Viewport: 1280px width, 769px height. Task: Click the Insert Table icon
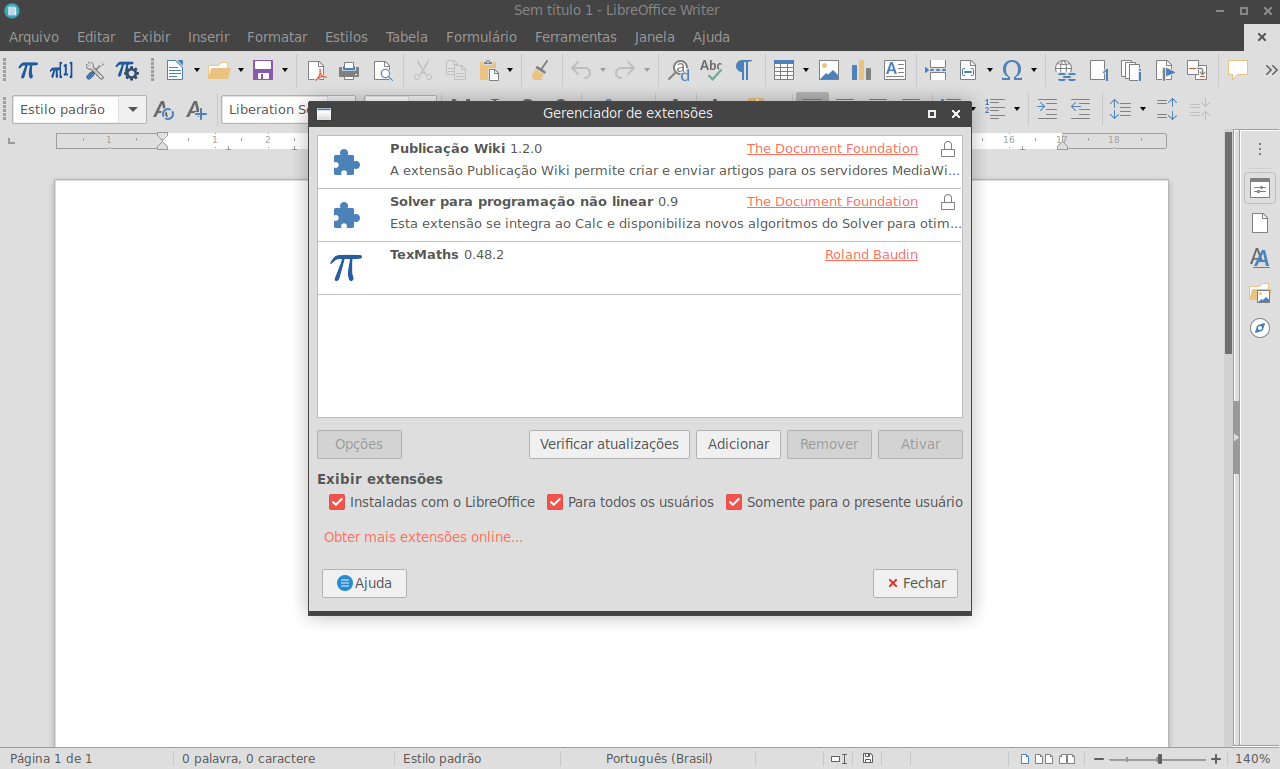(785, 70)
